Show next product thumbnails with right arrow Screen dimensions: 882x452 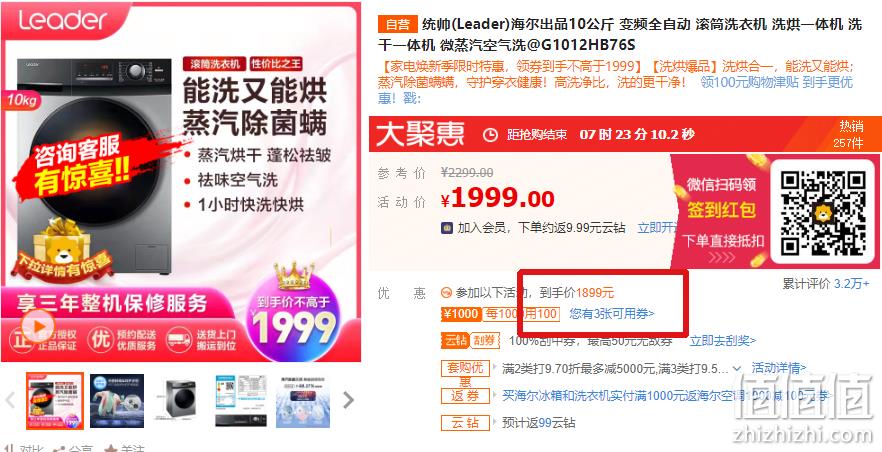(349, 400)
